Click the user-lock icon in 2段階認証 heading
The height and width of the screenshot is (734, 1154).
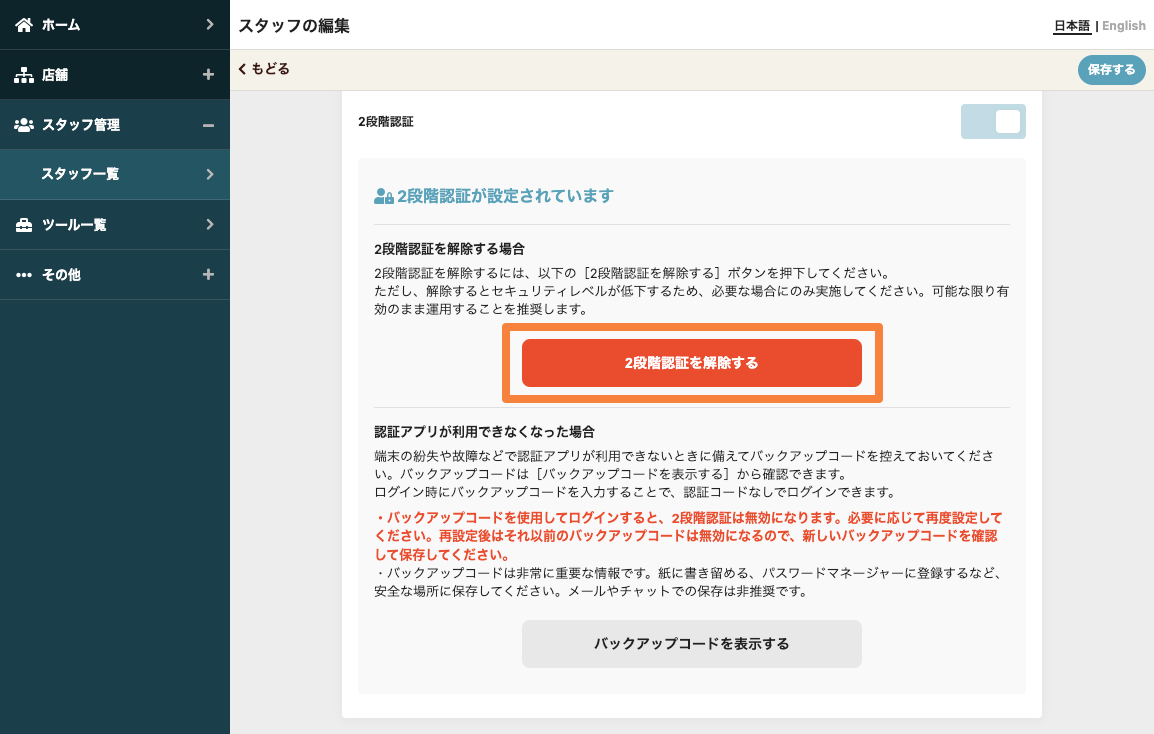click(383, 197)
